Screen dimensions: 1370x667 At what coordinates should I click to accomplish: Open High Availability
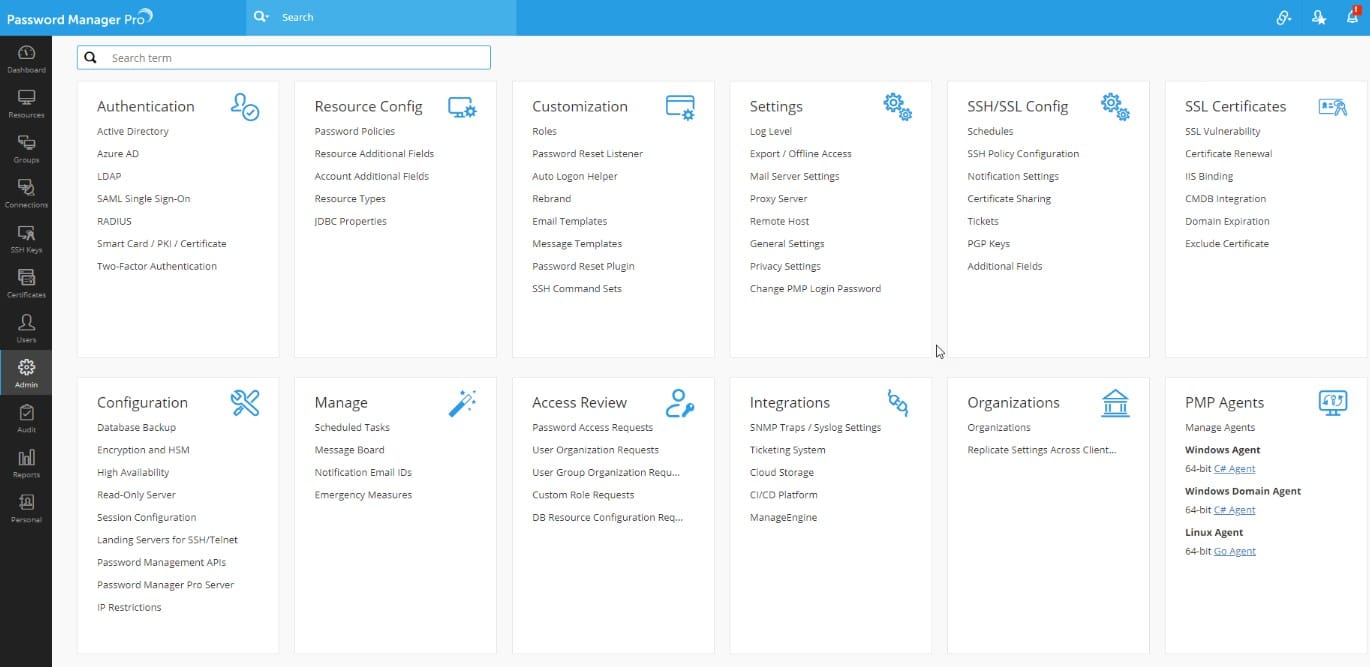point(133,473)
